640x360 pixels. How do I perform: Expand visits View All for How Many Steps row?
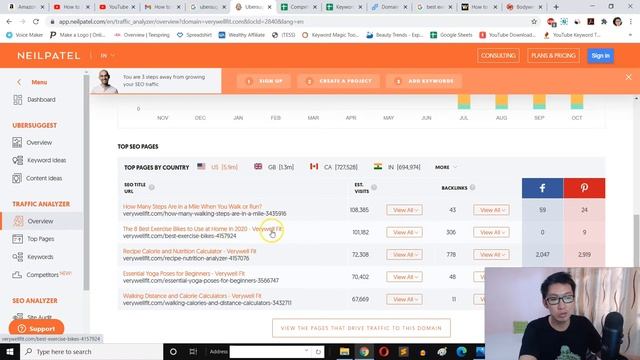pos(404,210)
